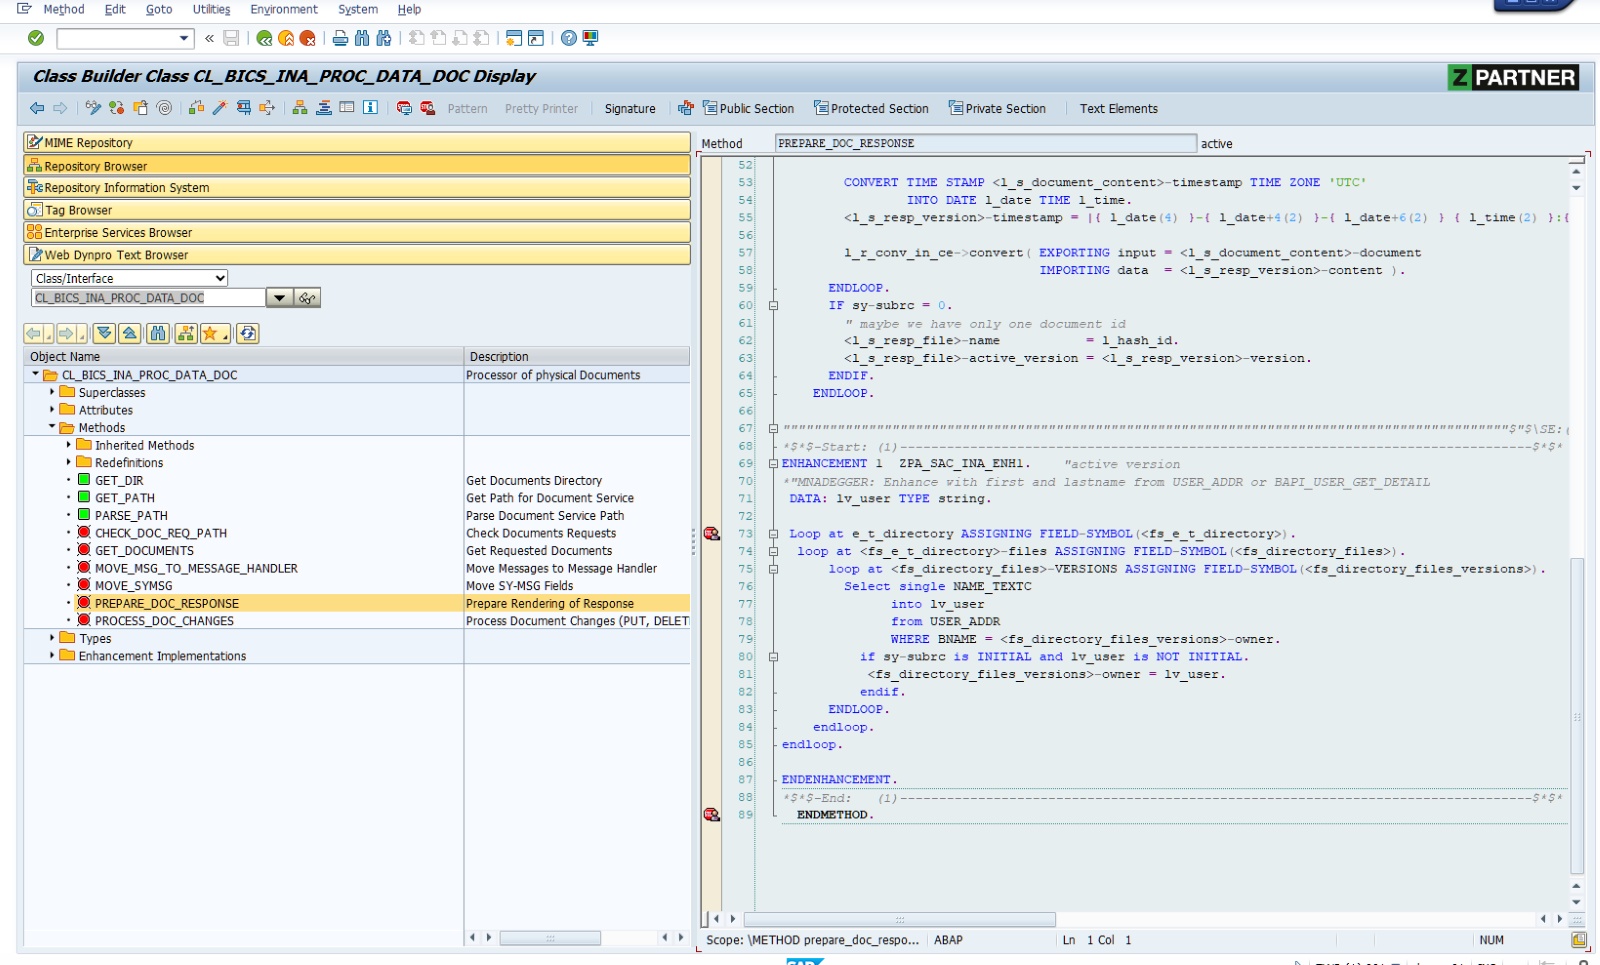The image size is (1600, 965).
Task: Click the code editor vertical scrollbar
Action: click(1577, 715)
